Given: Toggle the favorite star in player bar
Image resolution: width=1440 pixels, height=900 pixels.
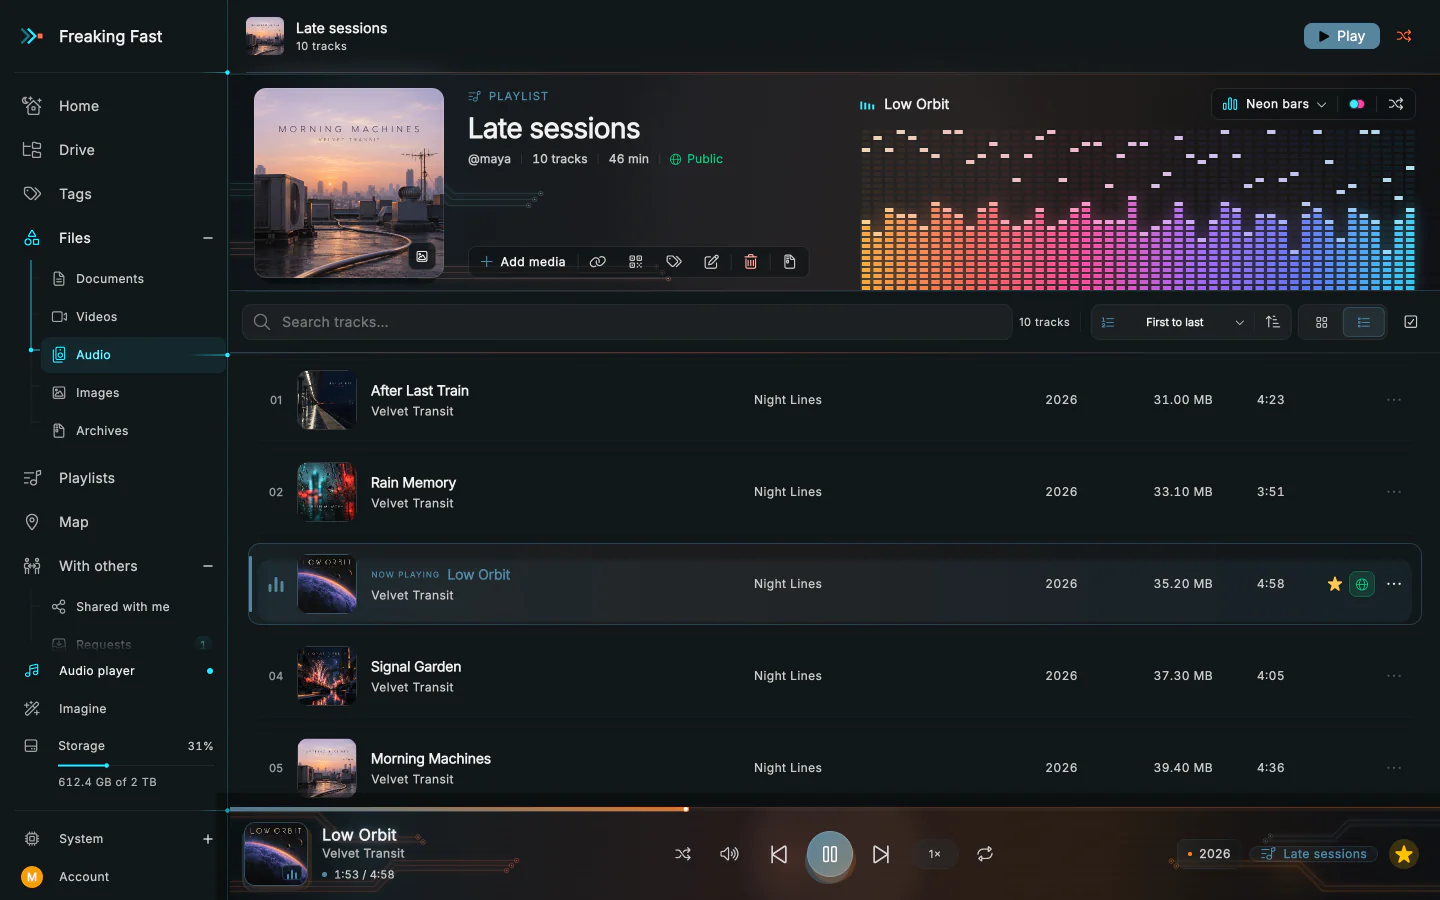Looking at the screenshot, I should (1404, 854).
